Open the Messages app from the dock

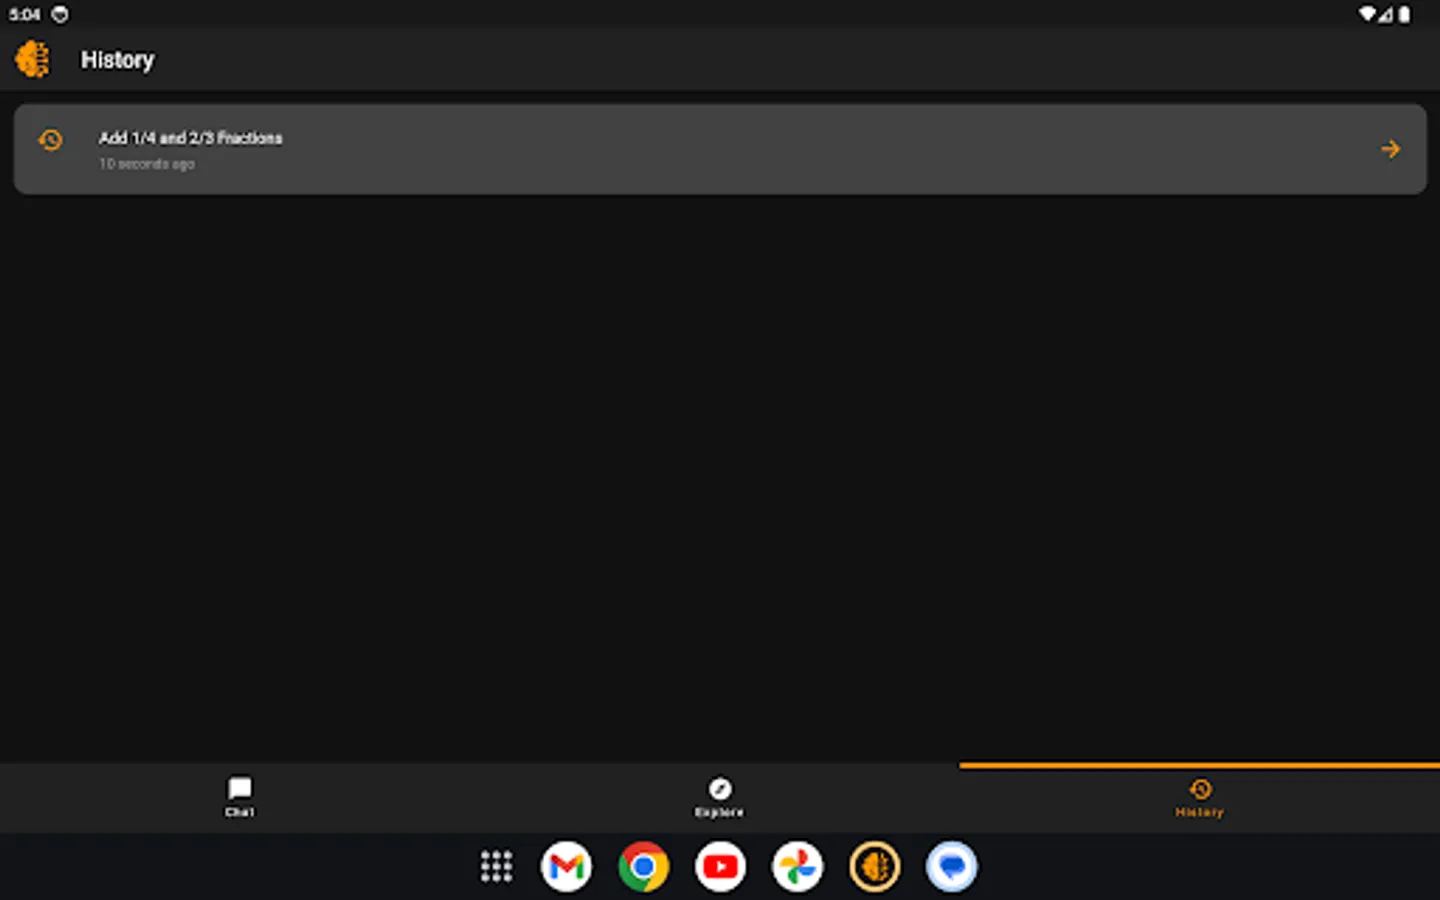(x=951, y=866)
